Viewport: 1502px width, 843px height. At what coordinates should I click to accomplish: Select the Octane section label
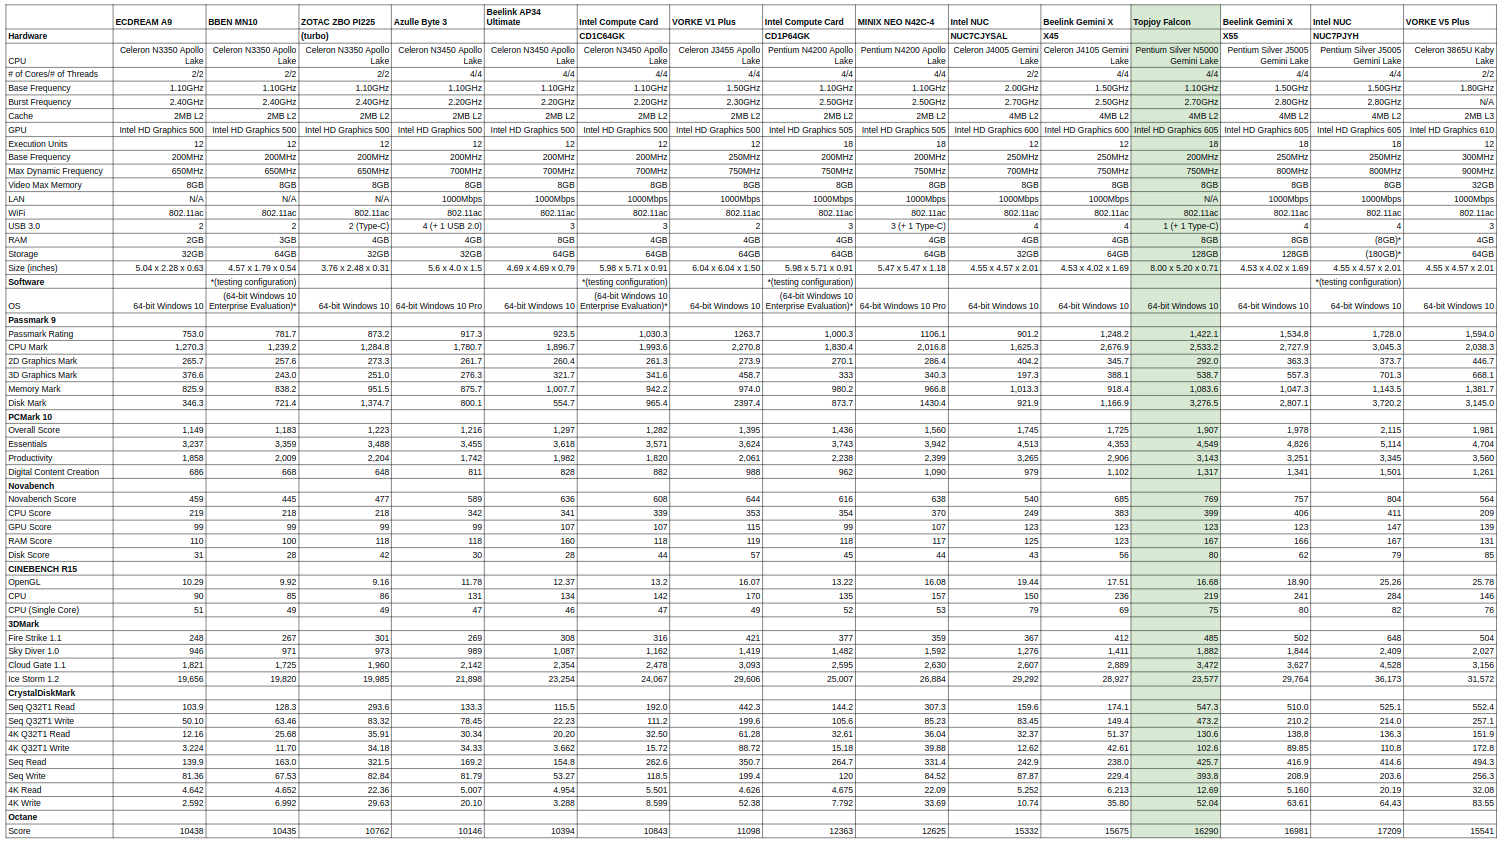[22, 817]
